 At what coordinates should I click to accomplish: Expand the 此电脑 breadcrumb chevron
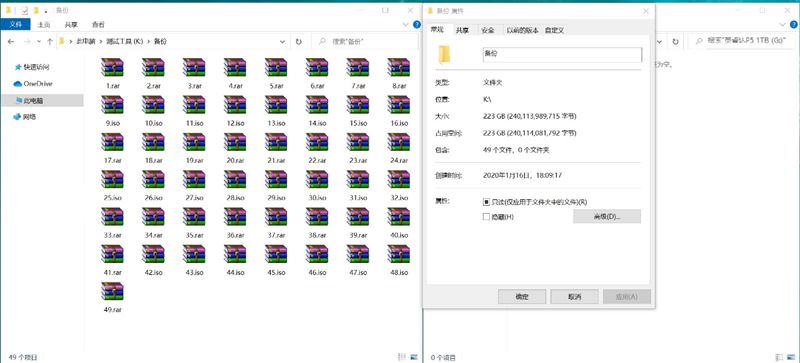tap(102, 41)
